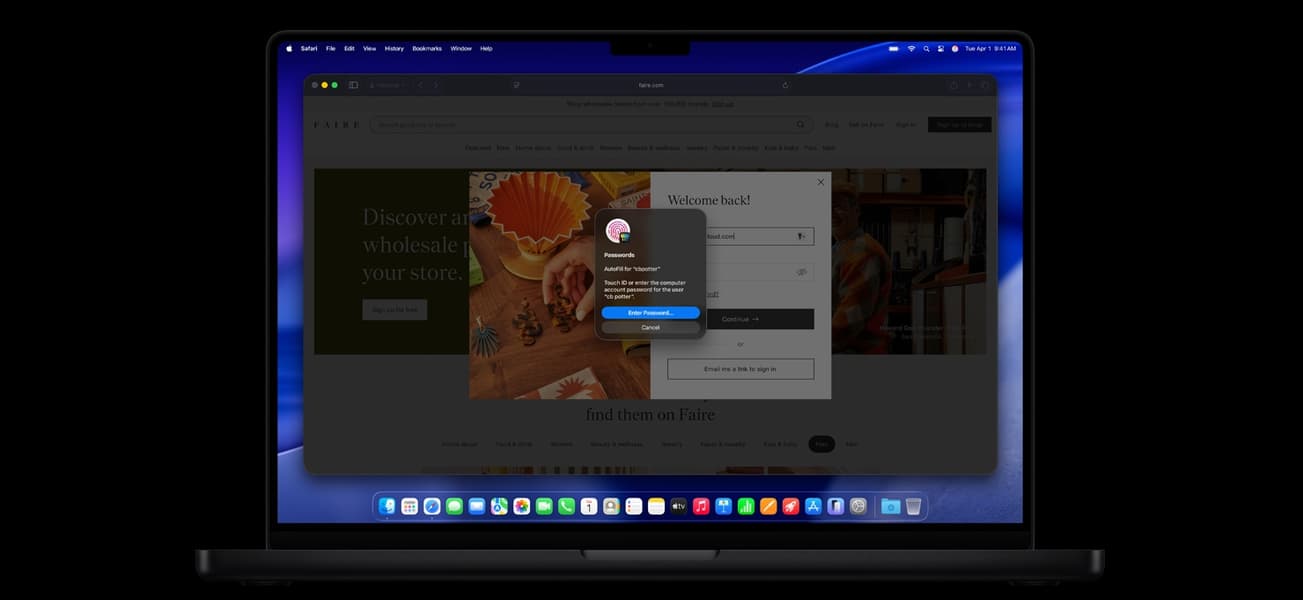1303x600 pixels.
Task: Open Notes from the Dock
Action: tap(657, 507)
